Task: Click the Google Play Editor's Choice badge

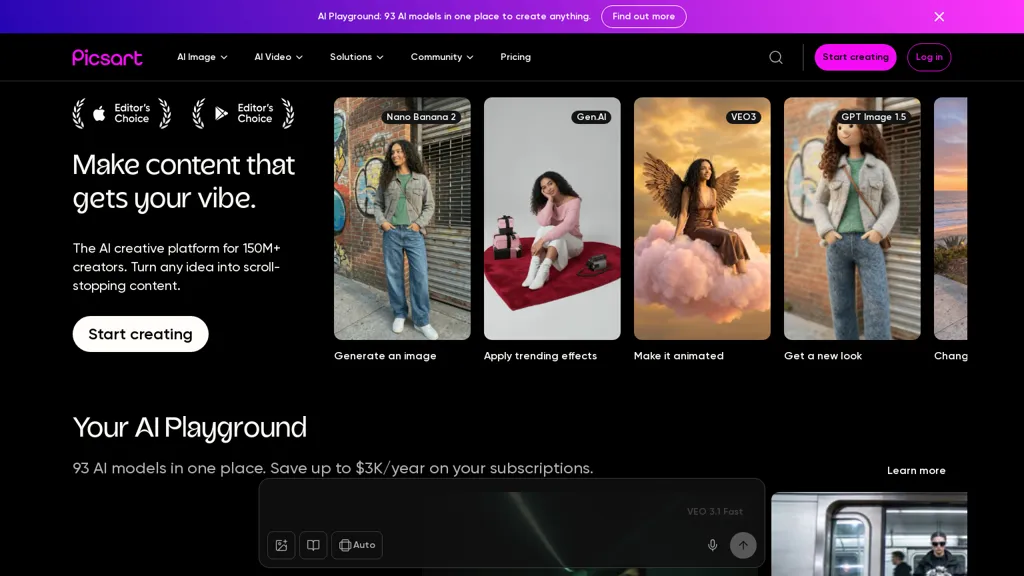Action: (x=243, y=113)
